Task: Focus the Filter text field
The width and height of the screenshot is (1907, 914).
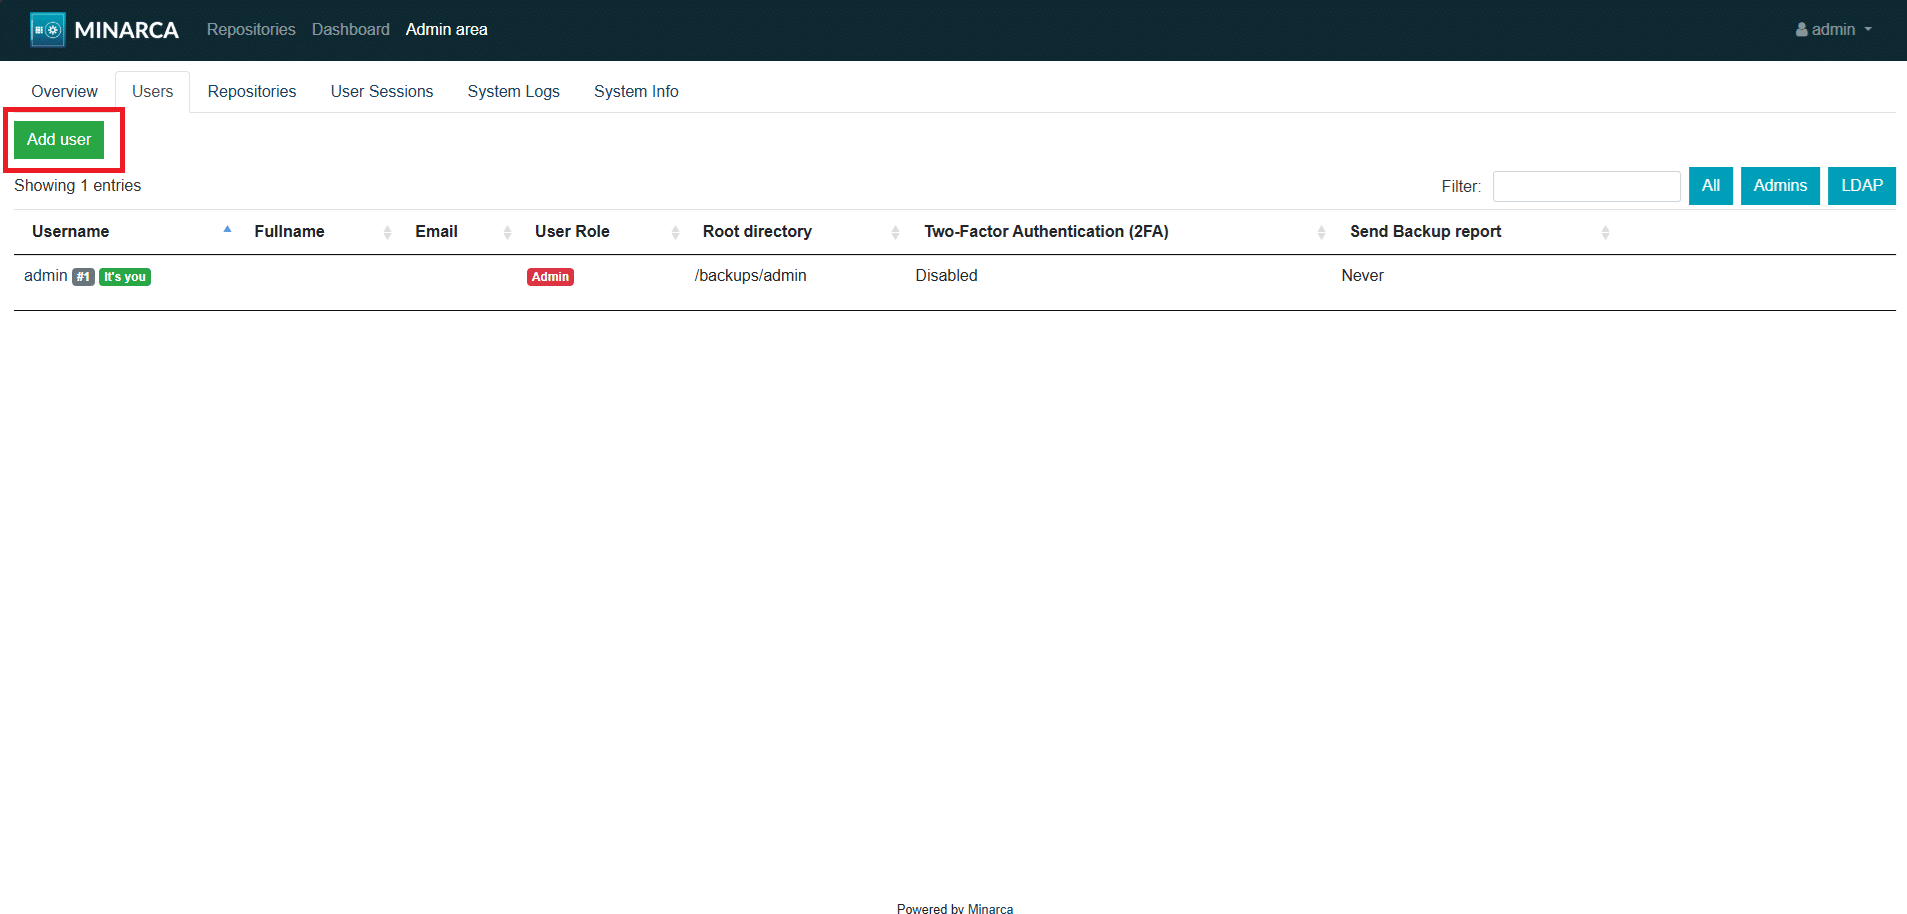Action: (1587, 186)
